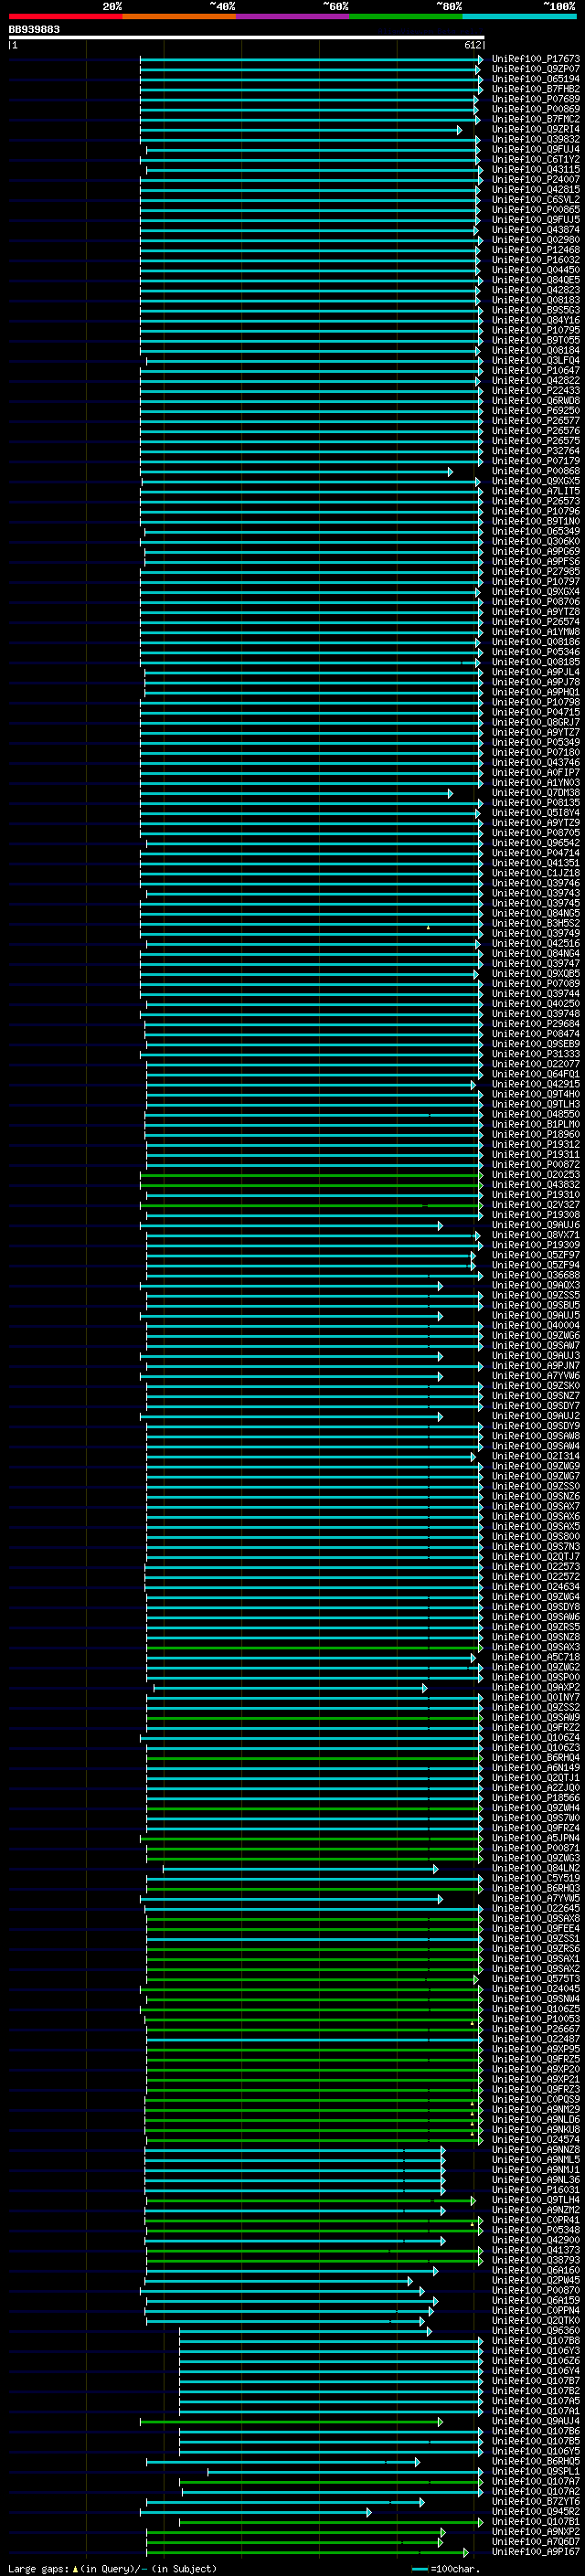Select hit UniRef100_Q2QTJ7
585x2576 pixels.
tap(535, 1557)
